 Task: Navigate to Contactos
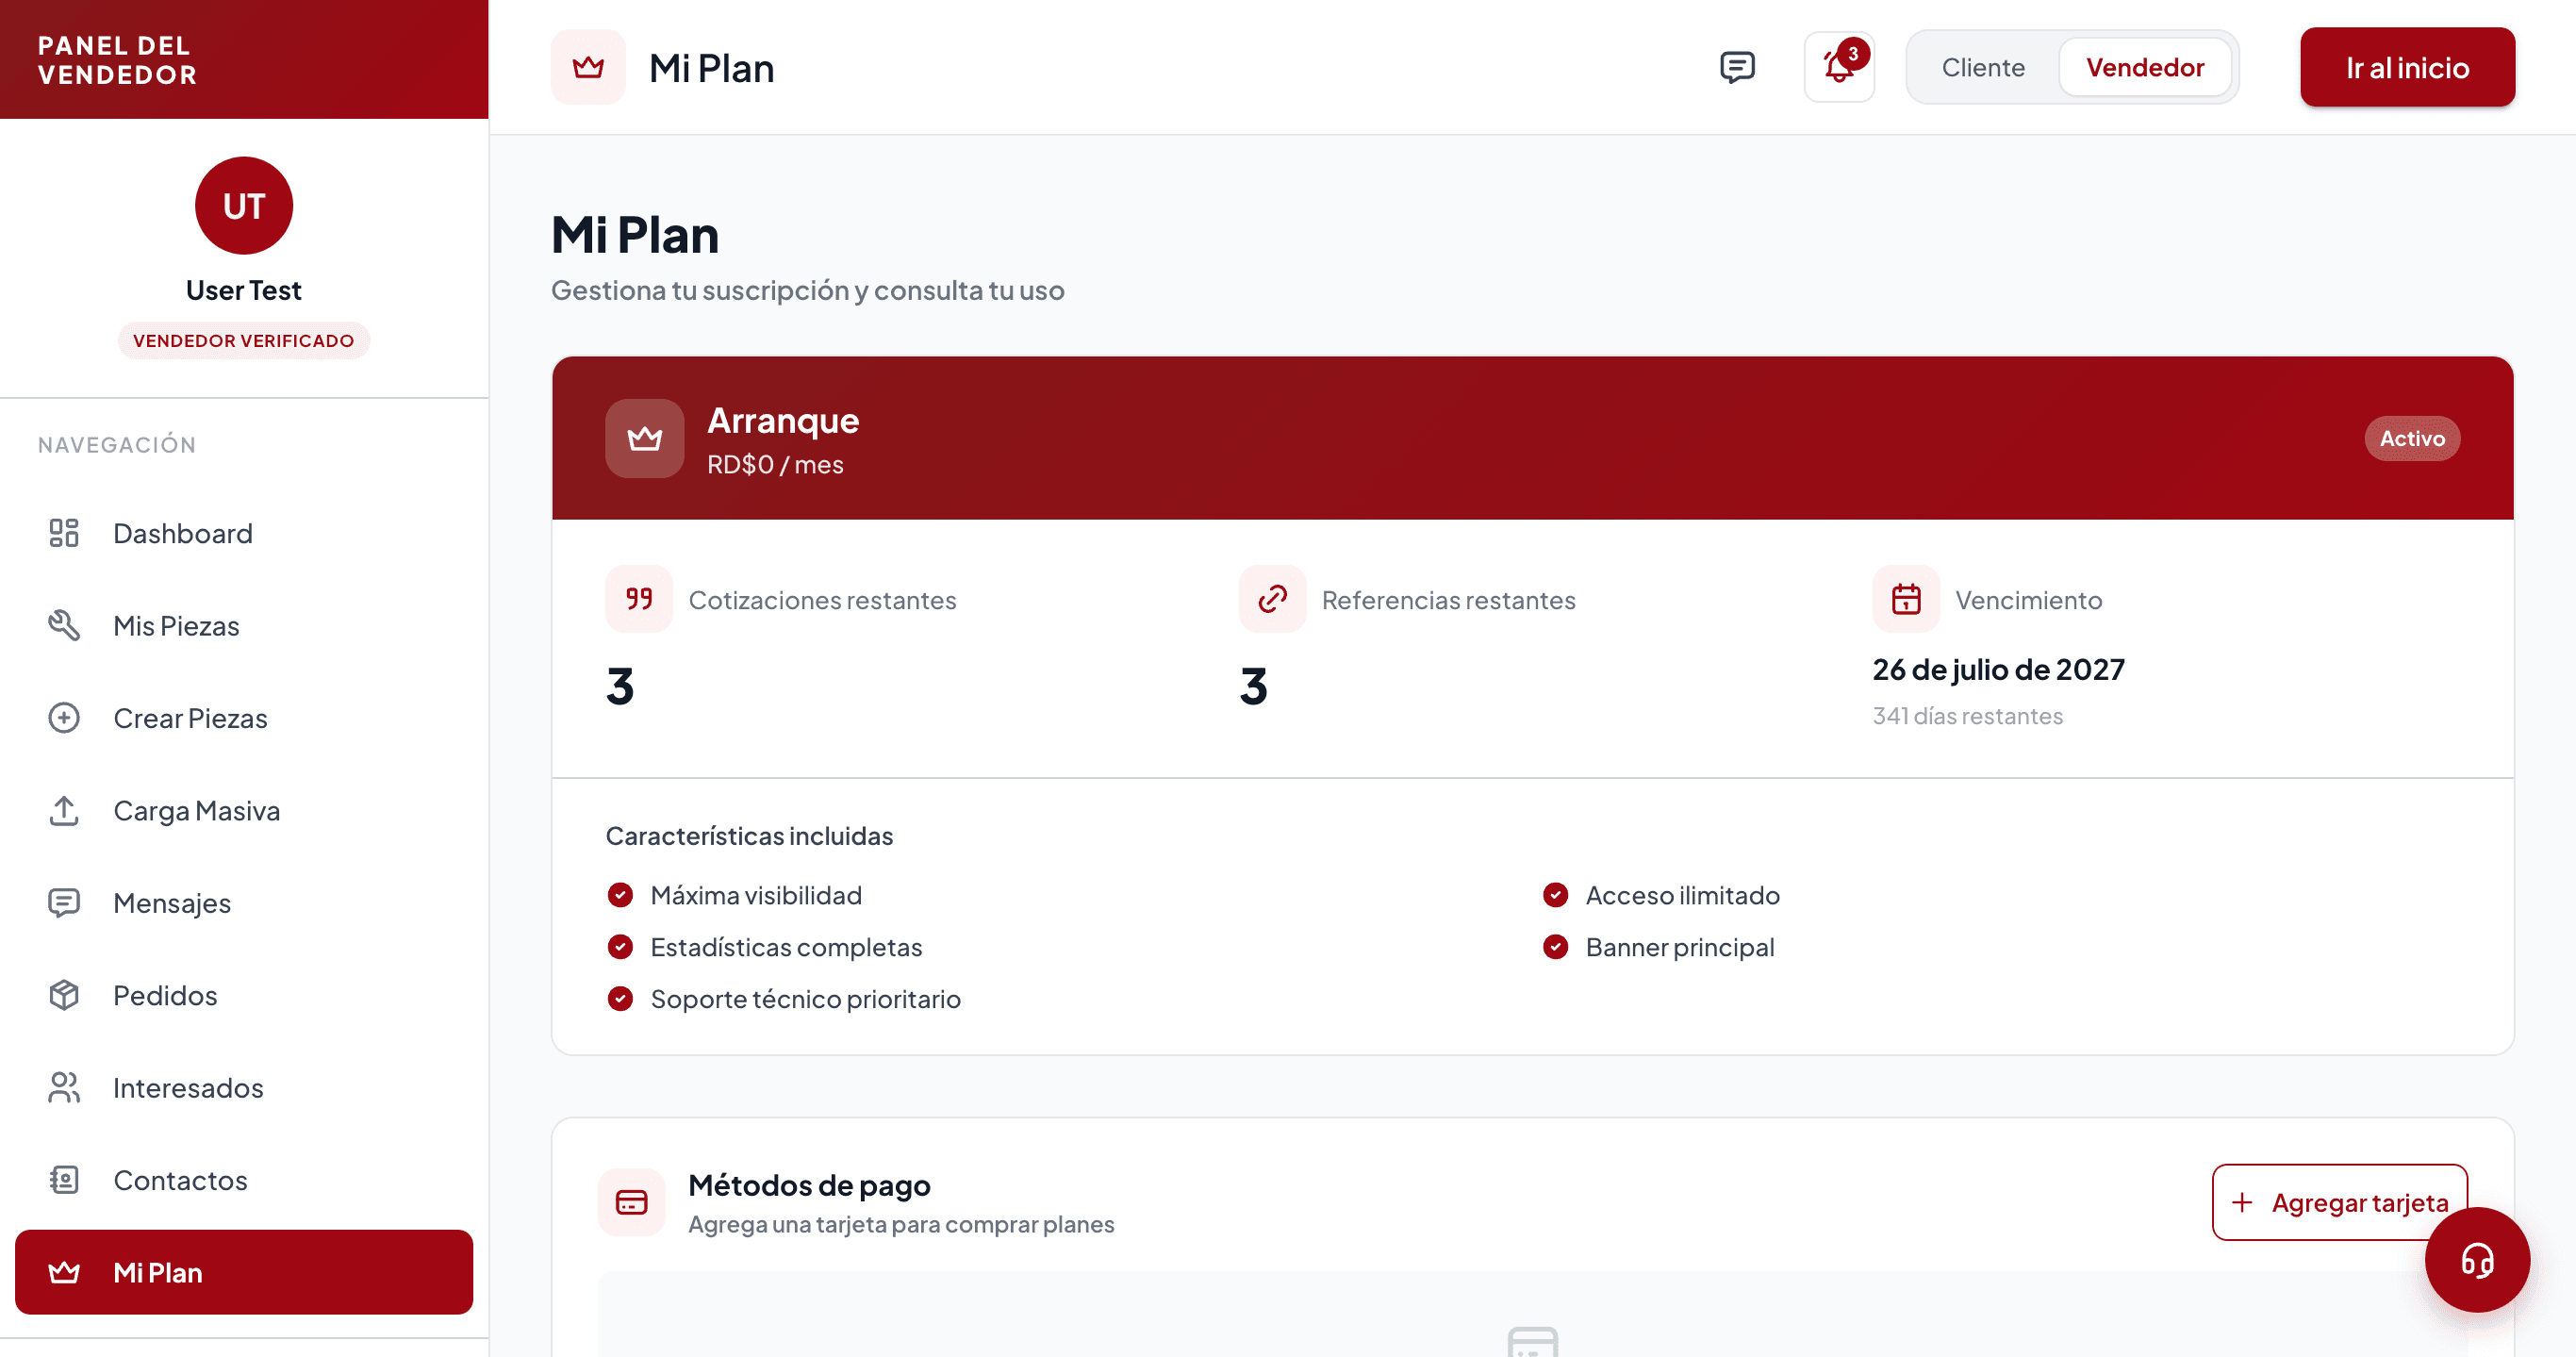[x=244, y=1180]
